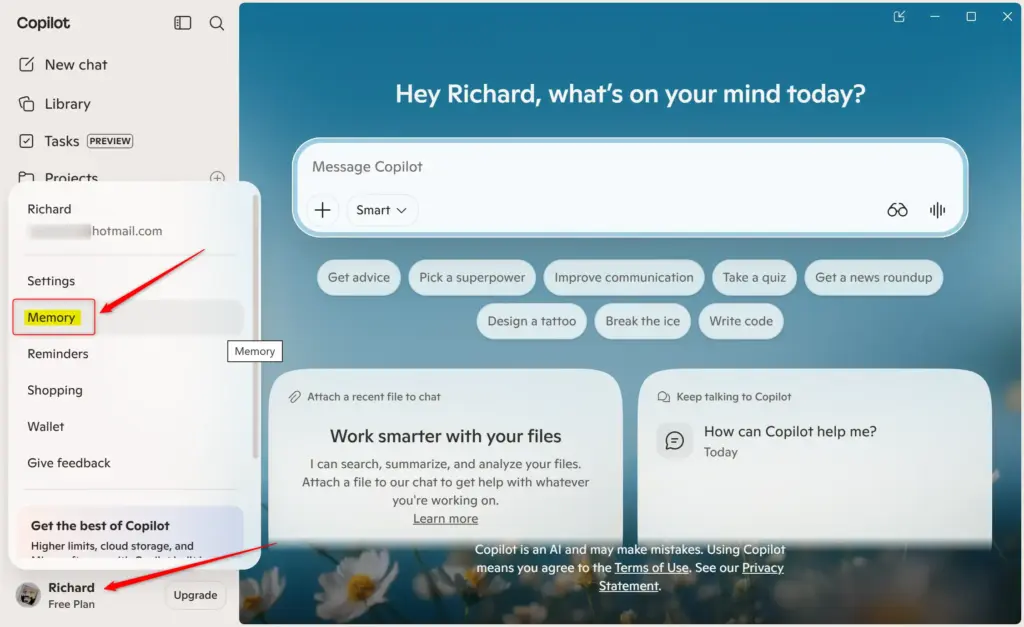The height and width of the screenshot is (627, 1024).
Task: Click the Tasks PREVIEW badge
Action: pyautogui.click(x=110, y=141)
